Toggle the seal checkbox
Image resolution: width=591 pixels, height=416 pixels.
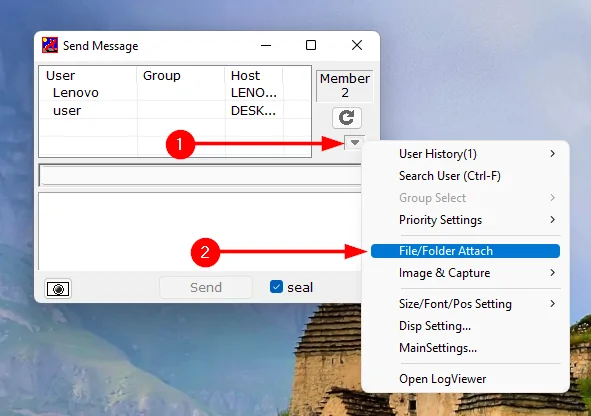tap(276, 287)
